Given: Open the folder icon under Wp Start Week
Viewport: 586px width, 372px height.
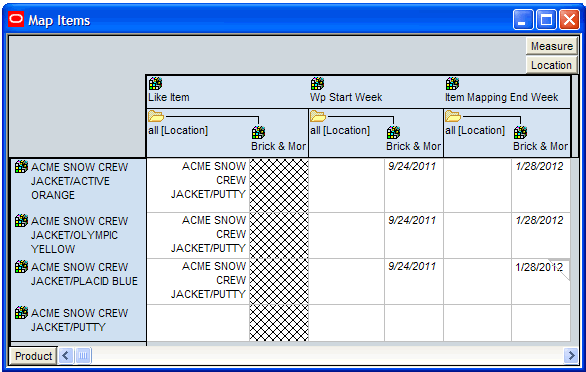Looking at the screenshot, I should (x=318, y=116).
